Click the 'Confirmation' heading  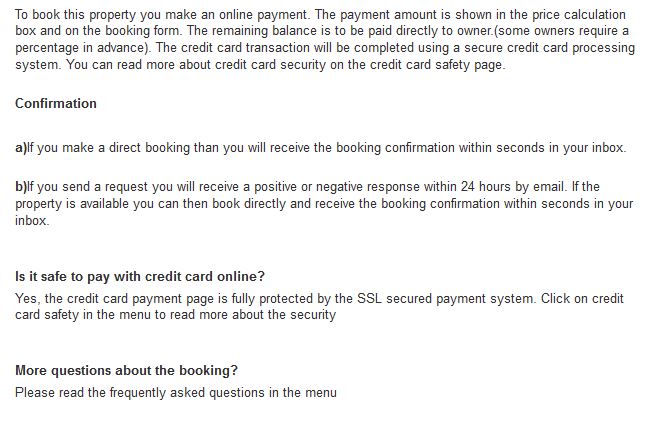pos(56,103)
